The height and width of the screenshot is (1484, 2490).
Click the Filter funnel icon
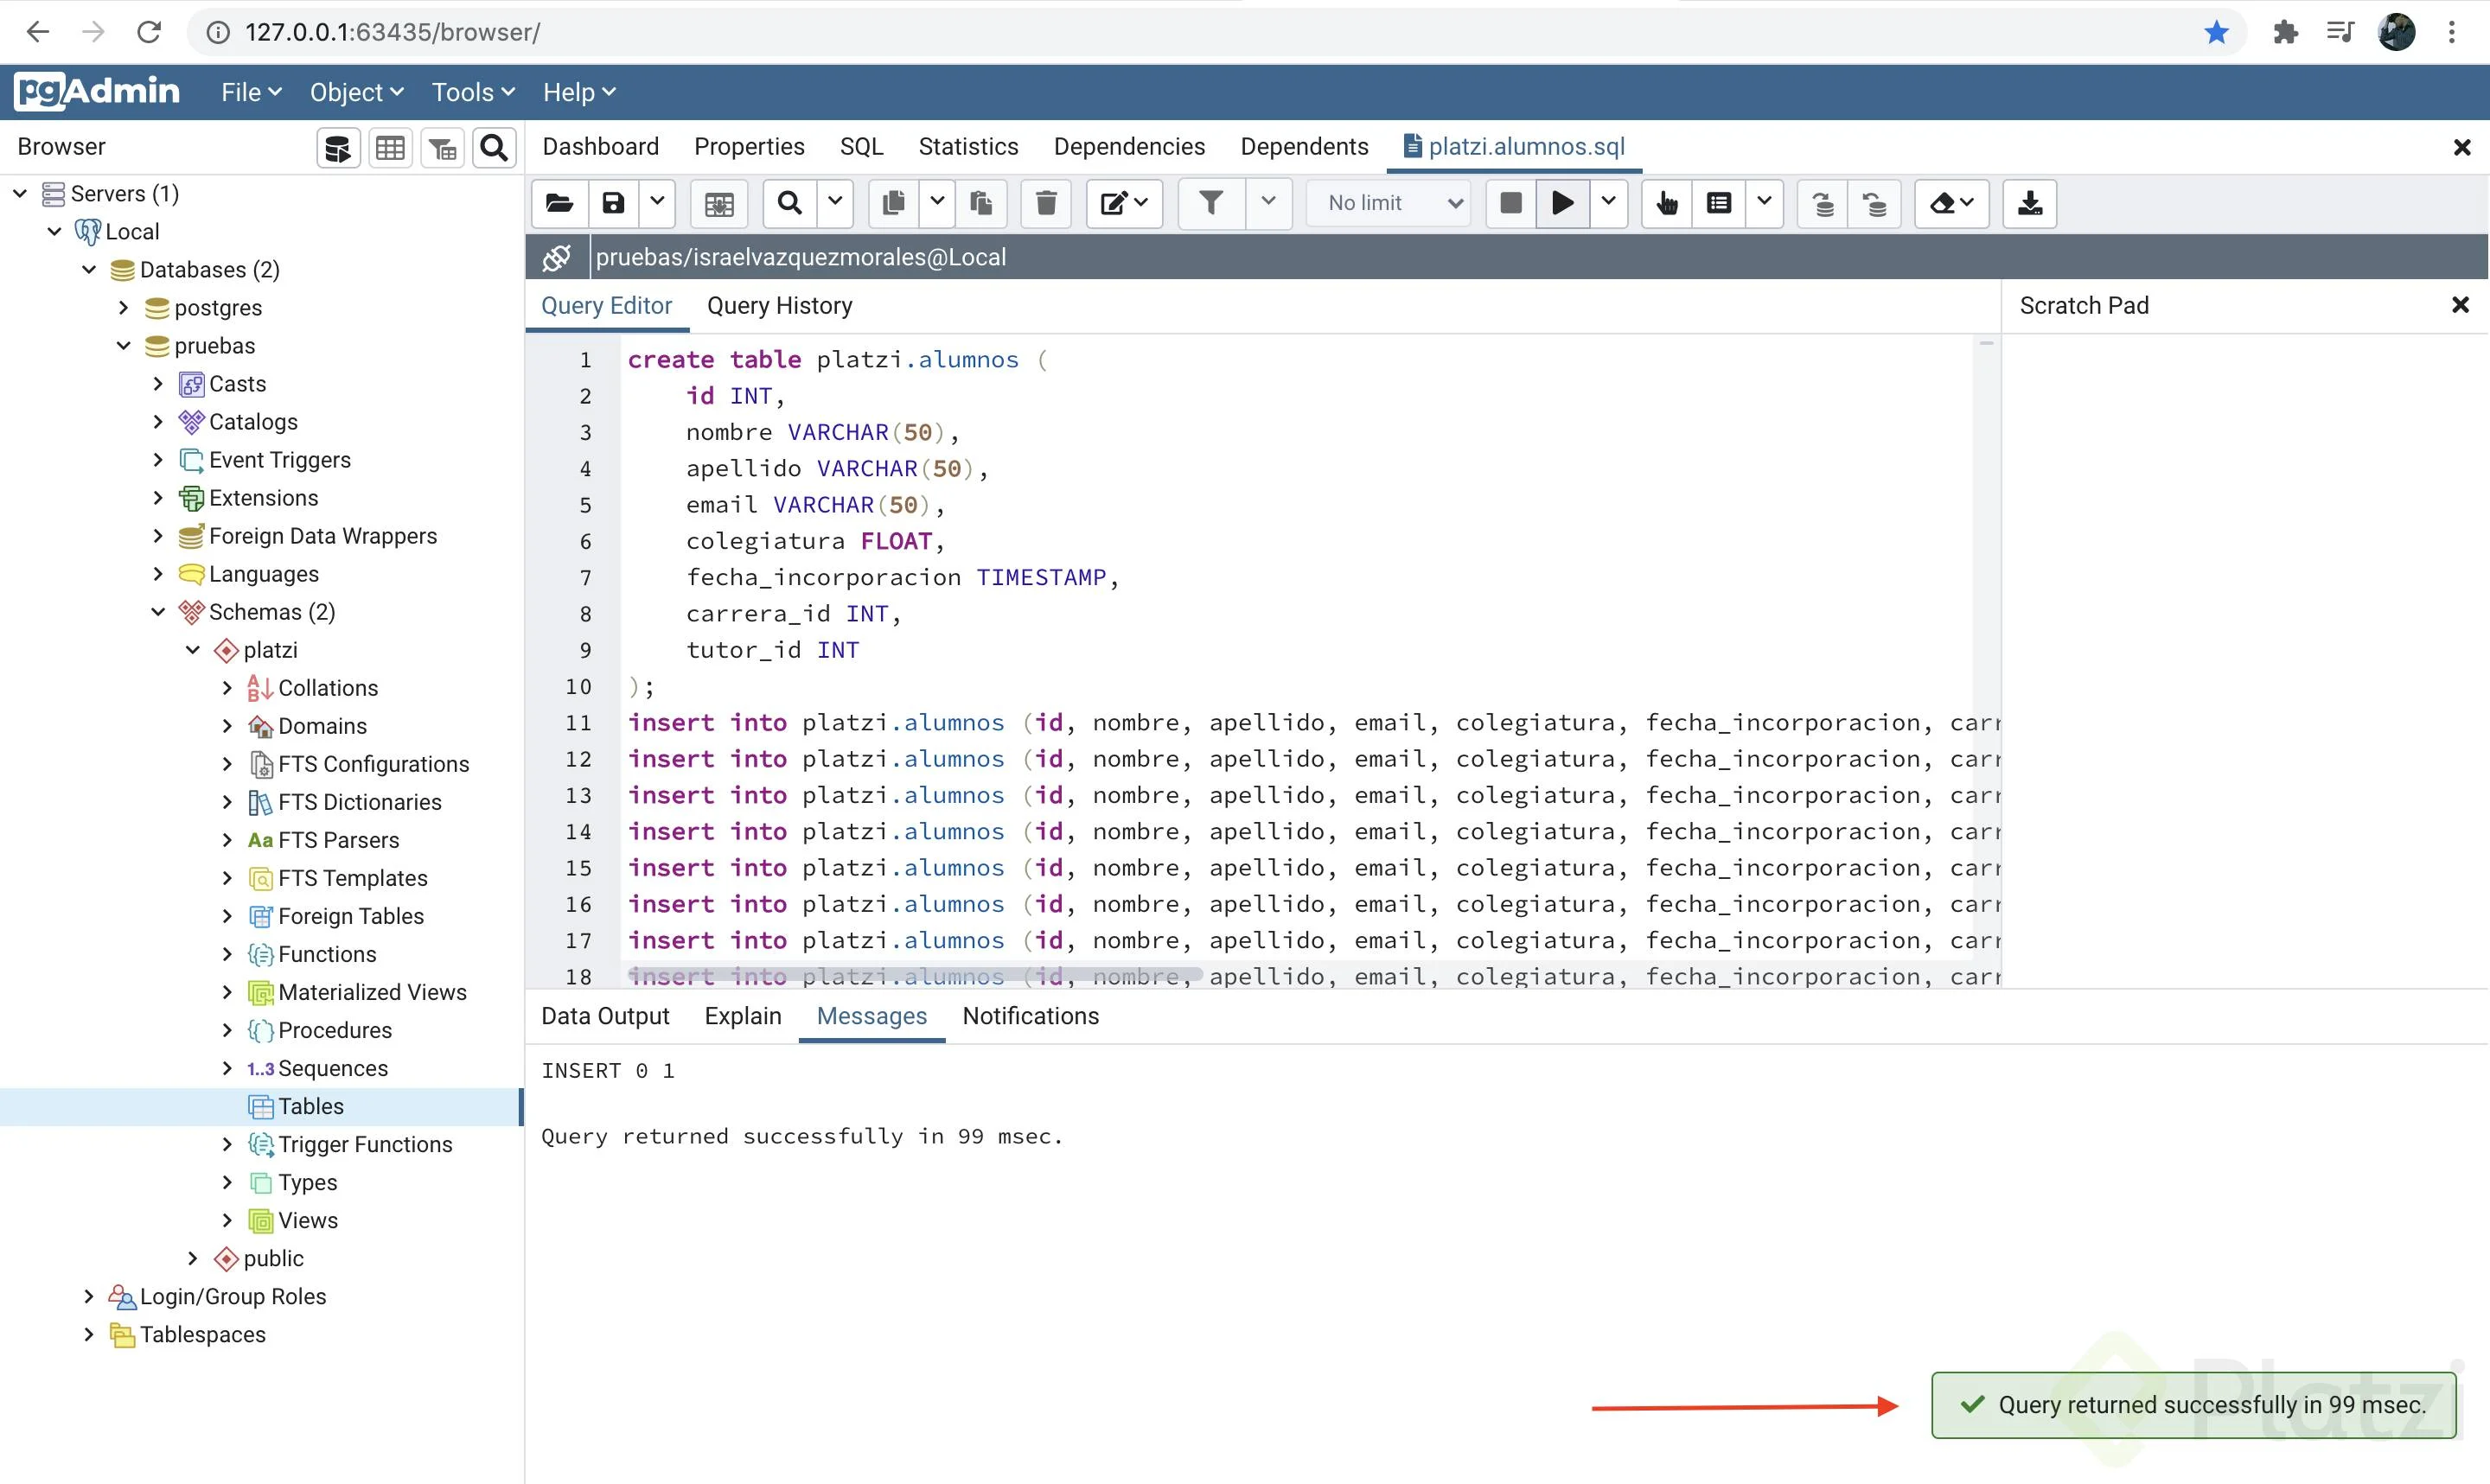click(1210, 204)
